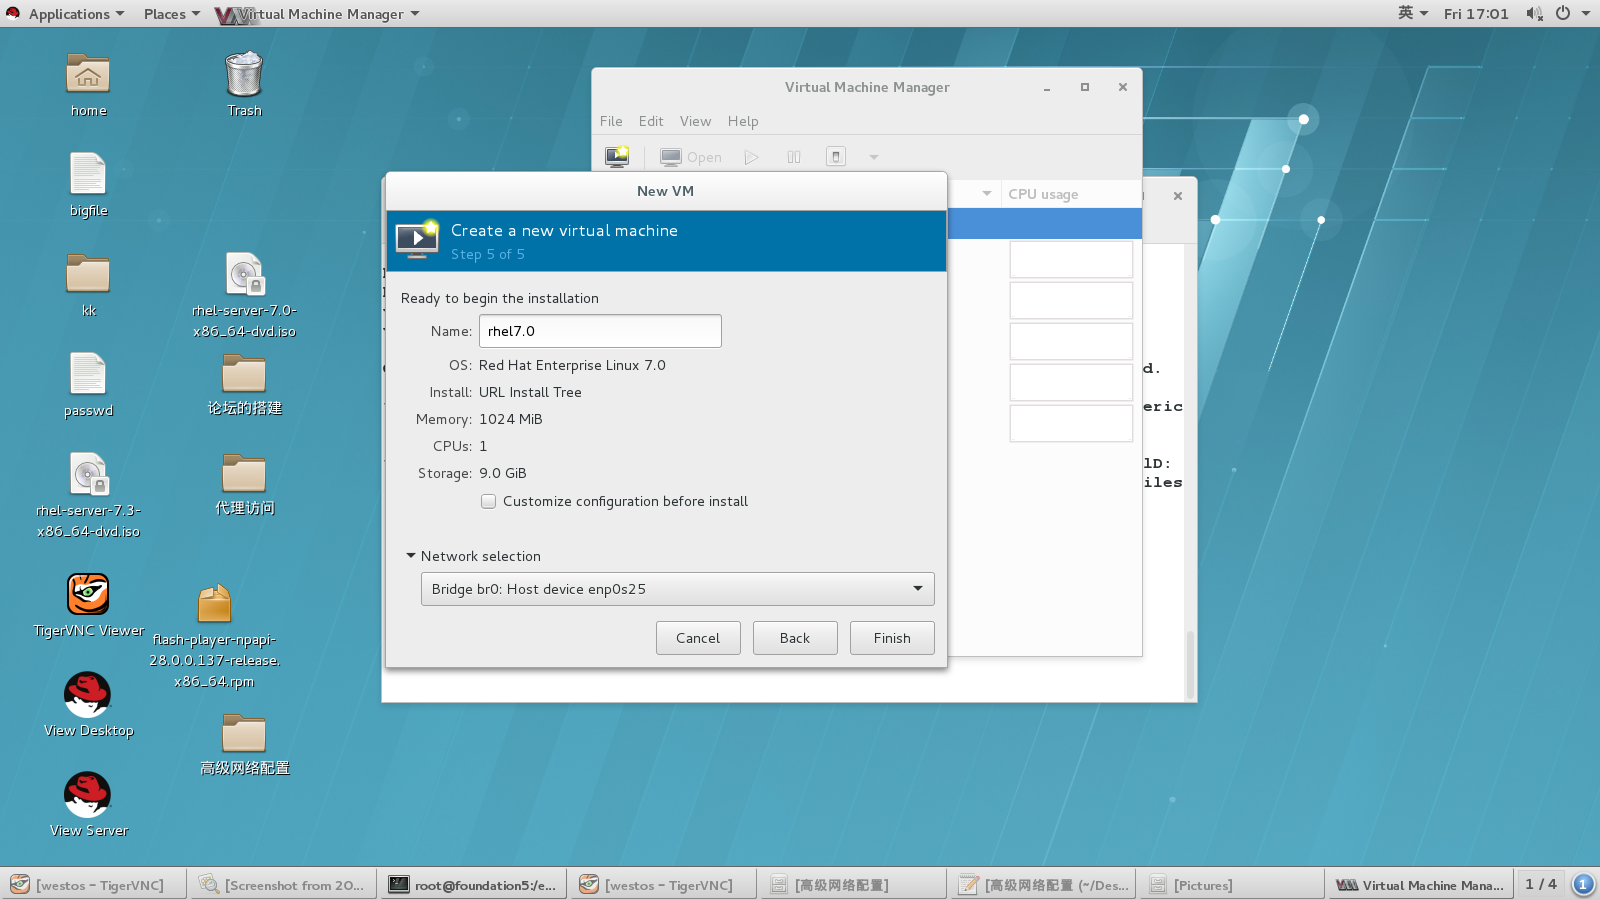This screenshot has height=900, width=1600.
Task: Open the Help menu
Action: pyautogui.click(x=743, y=121)
